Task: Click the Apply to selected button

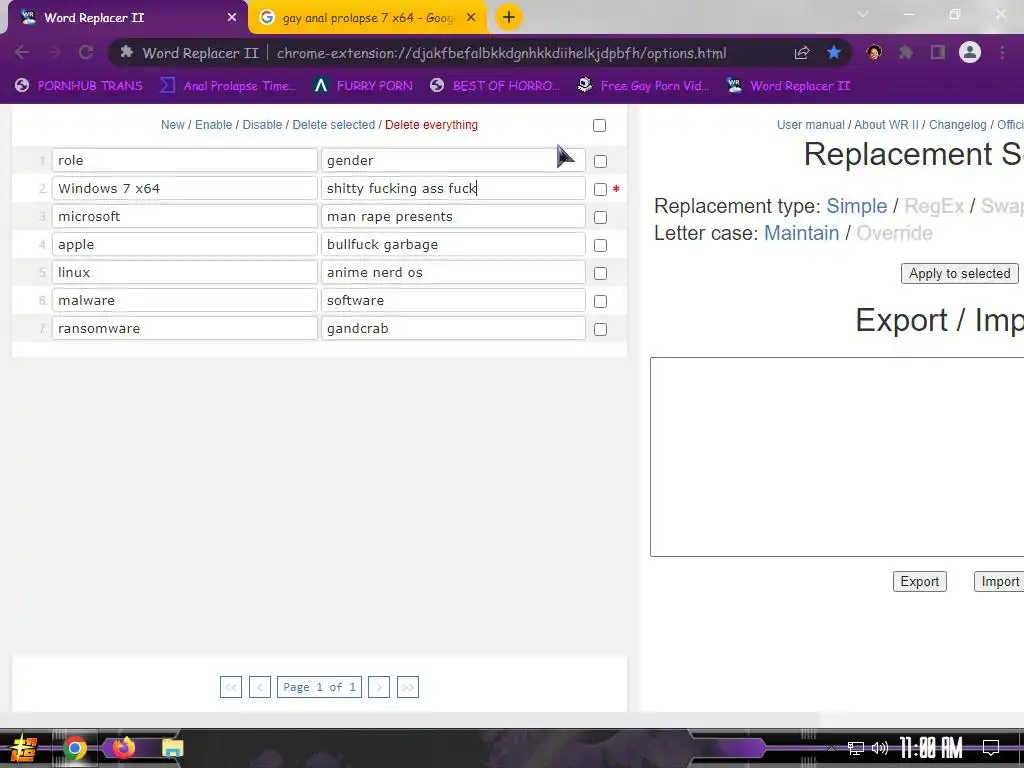Action: [x=959, y=274]
